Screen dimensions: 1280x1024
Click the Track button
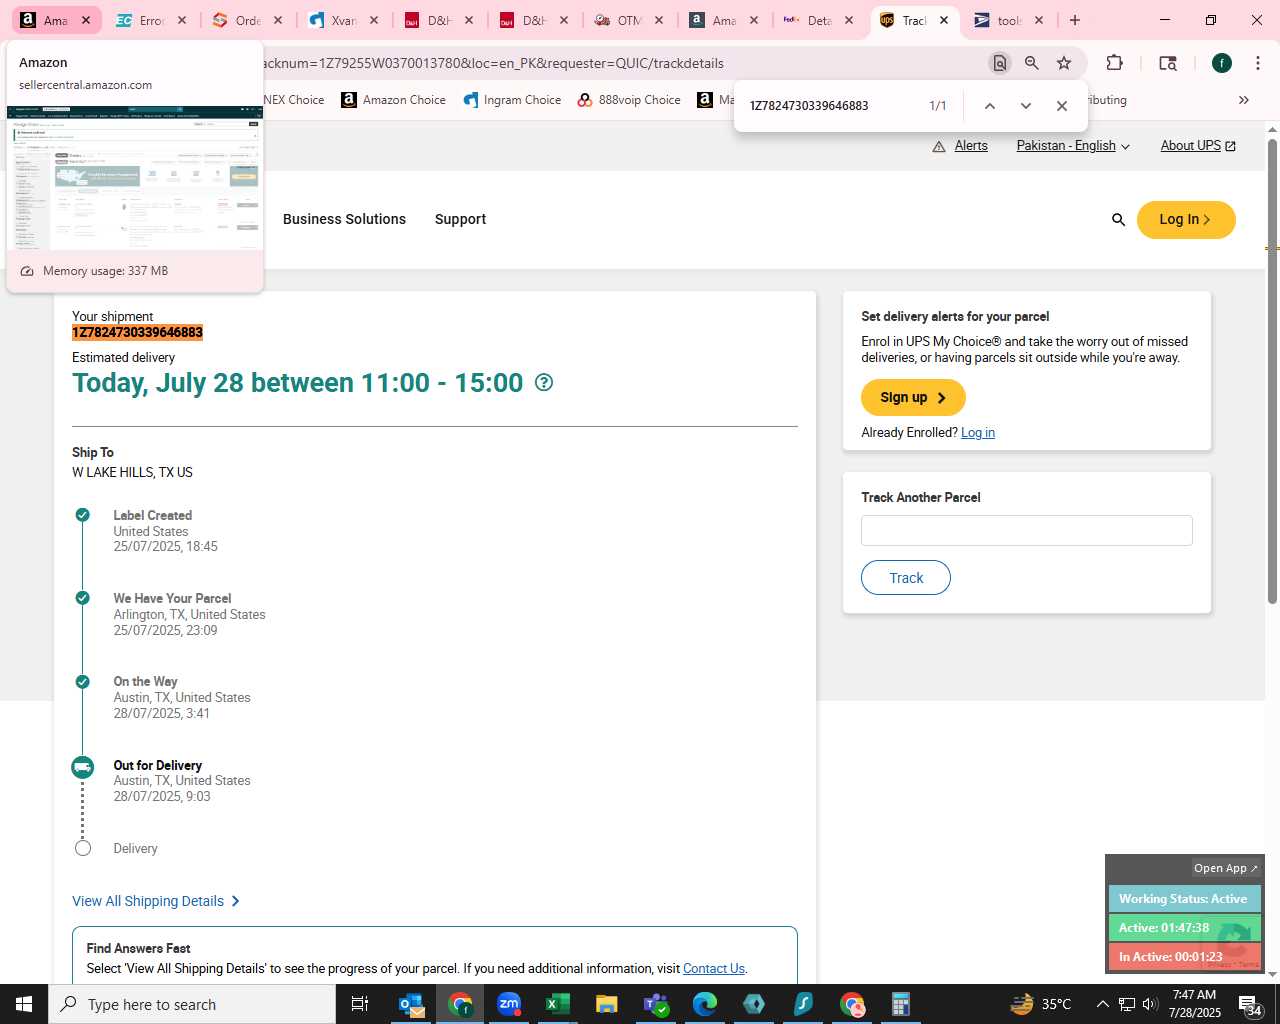(906, 578)
